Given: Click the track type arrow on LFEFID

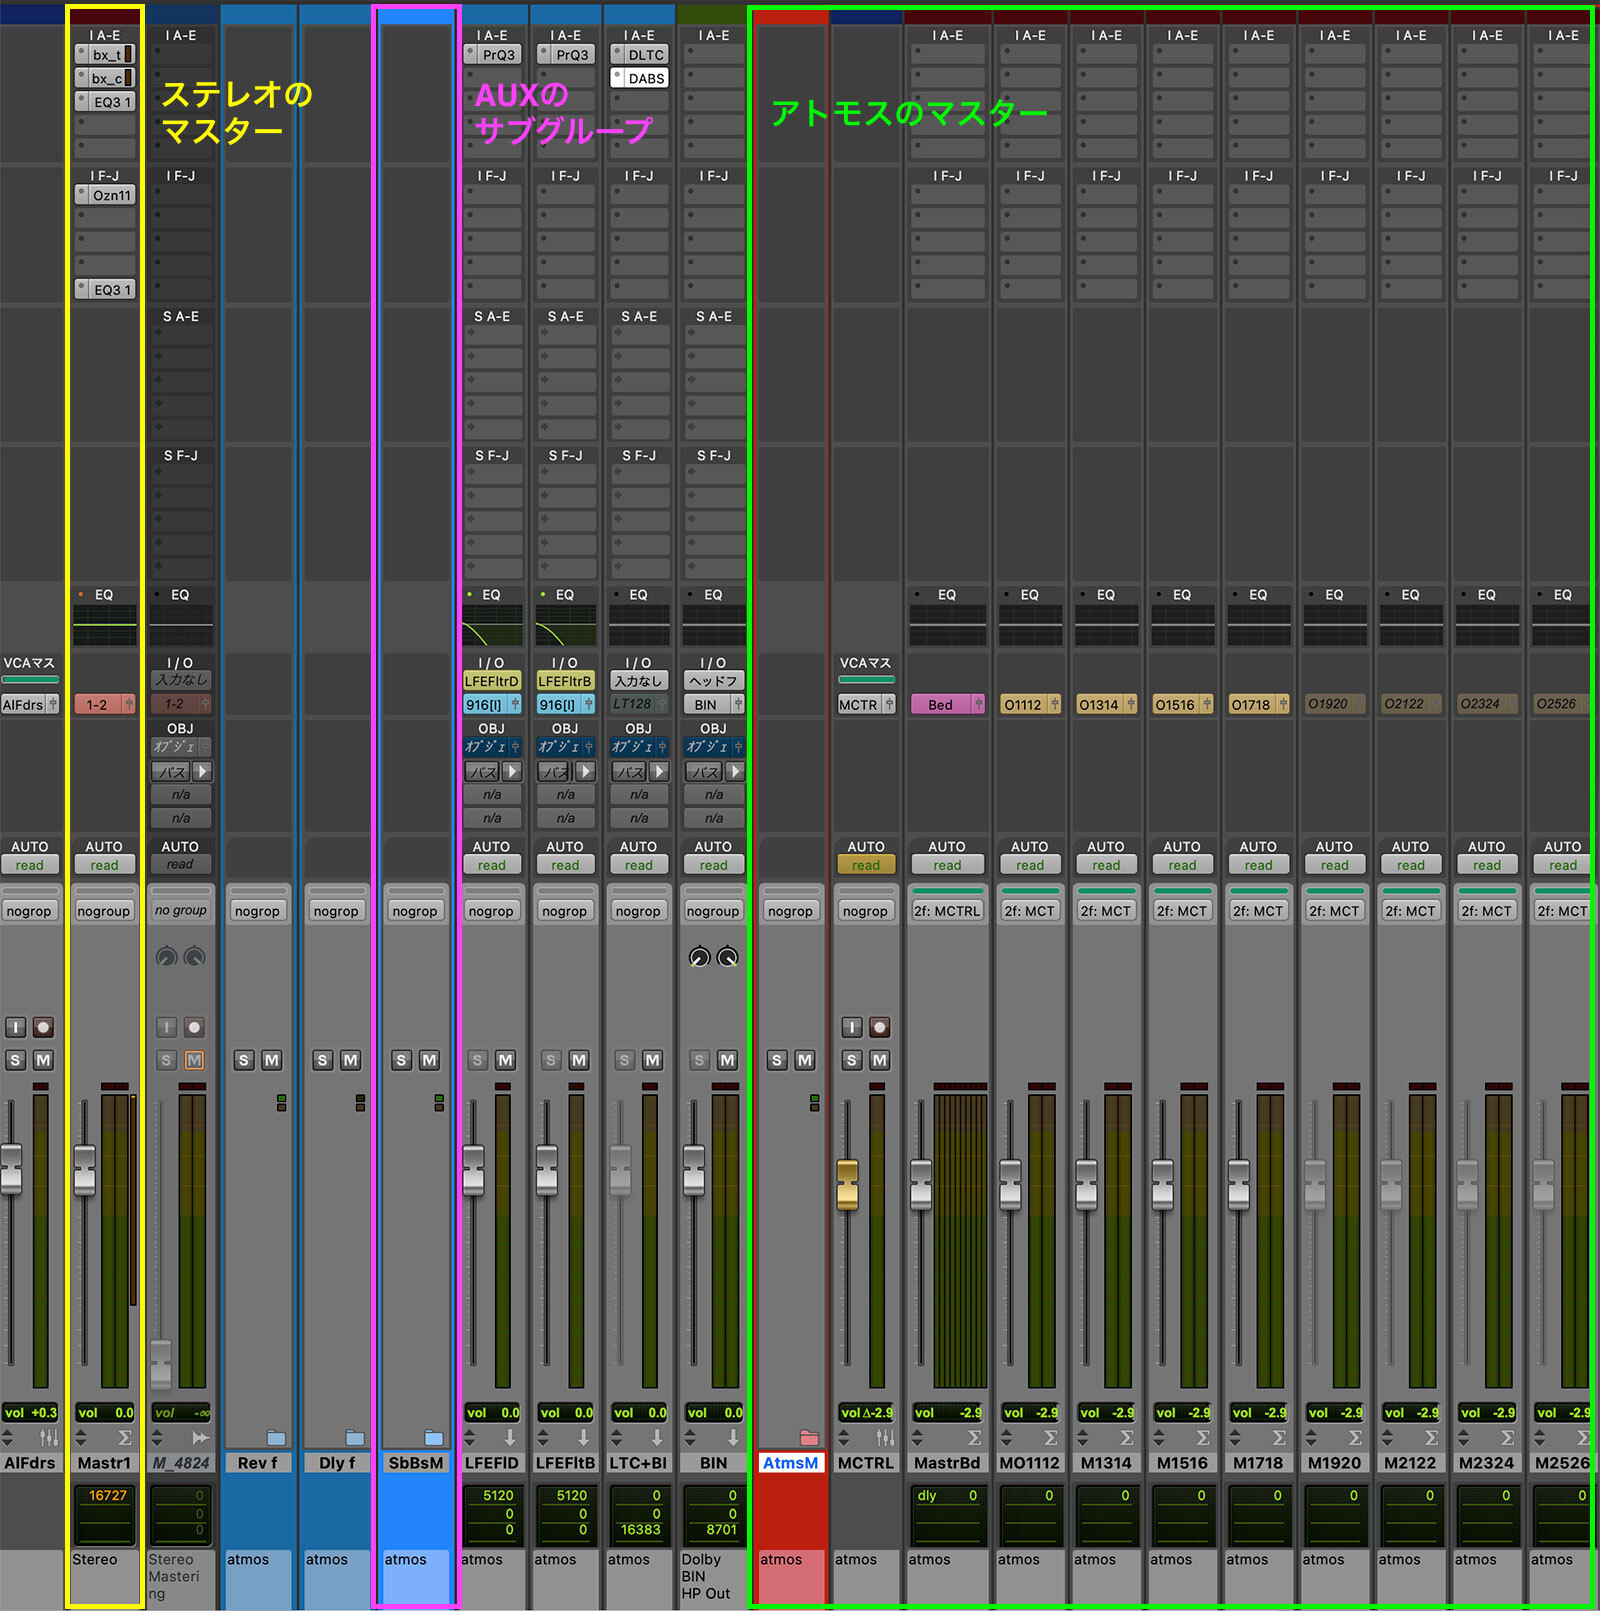Looking at the screenshot, I should [510, 1438].
